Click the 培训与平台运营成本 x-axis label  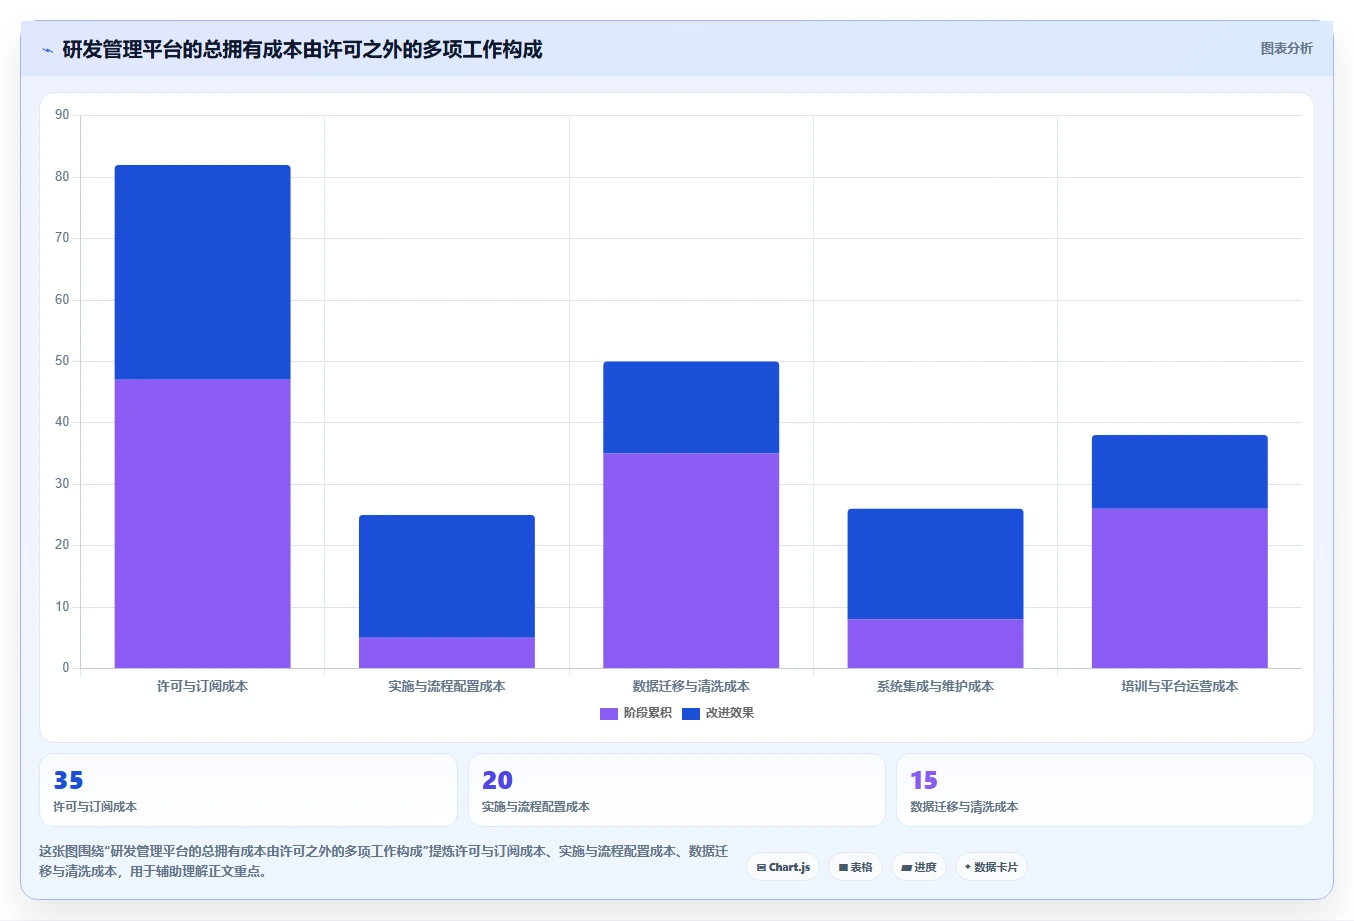point(1179,686)
